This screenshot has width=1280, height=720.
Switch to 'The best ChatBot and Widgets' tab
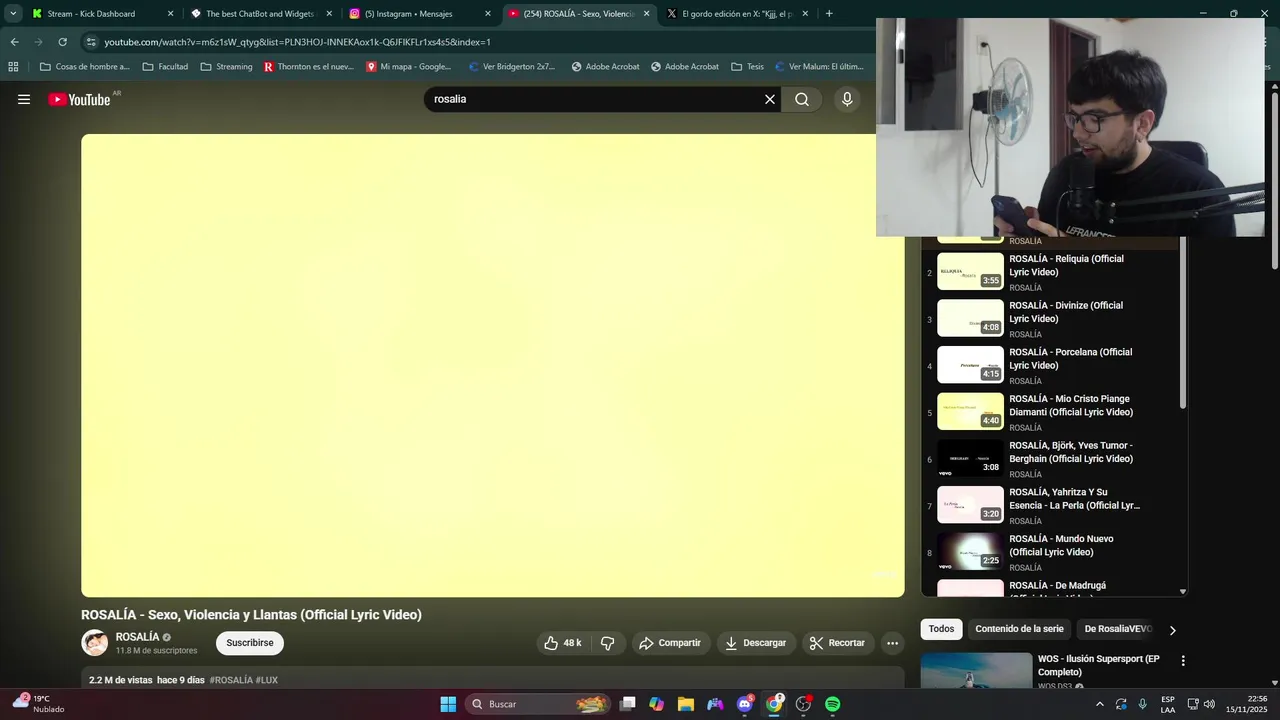[260, 14]
